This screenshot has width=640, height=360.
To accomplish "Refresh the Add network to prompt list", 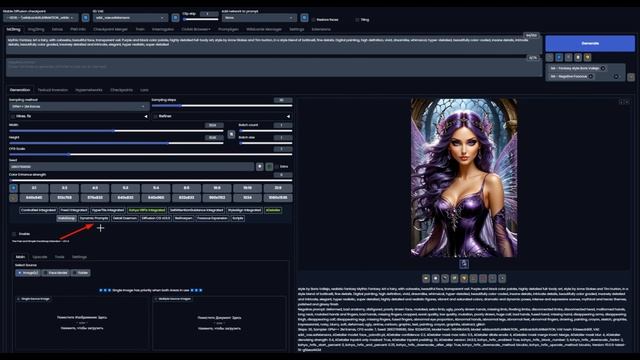I will [304, 18].
